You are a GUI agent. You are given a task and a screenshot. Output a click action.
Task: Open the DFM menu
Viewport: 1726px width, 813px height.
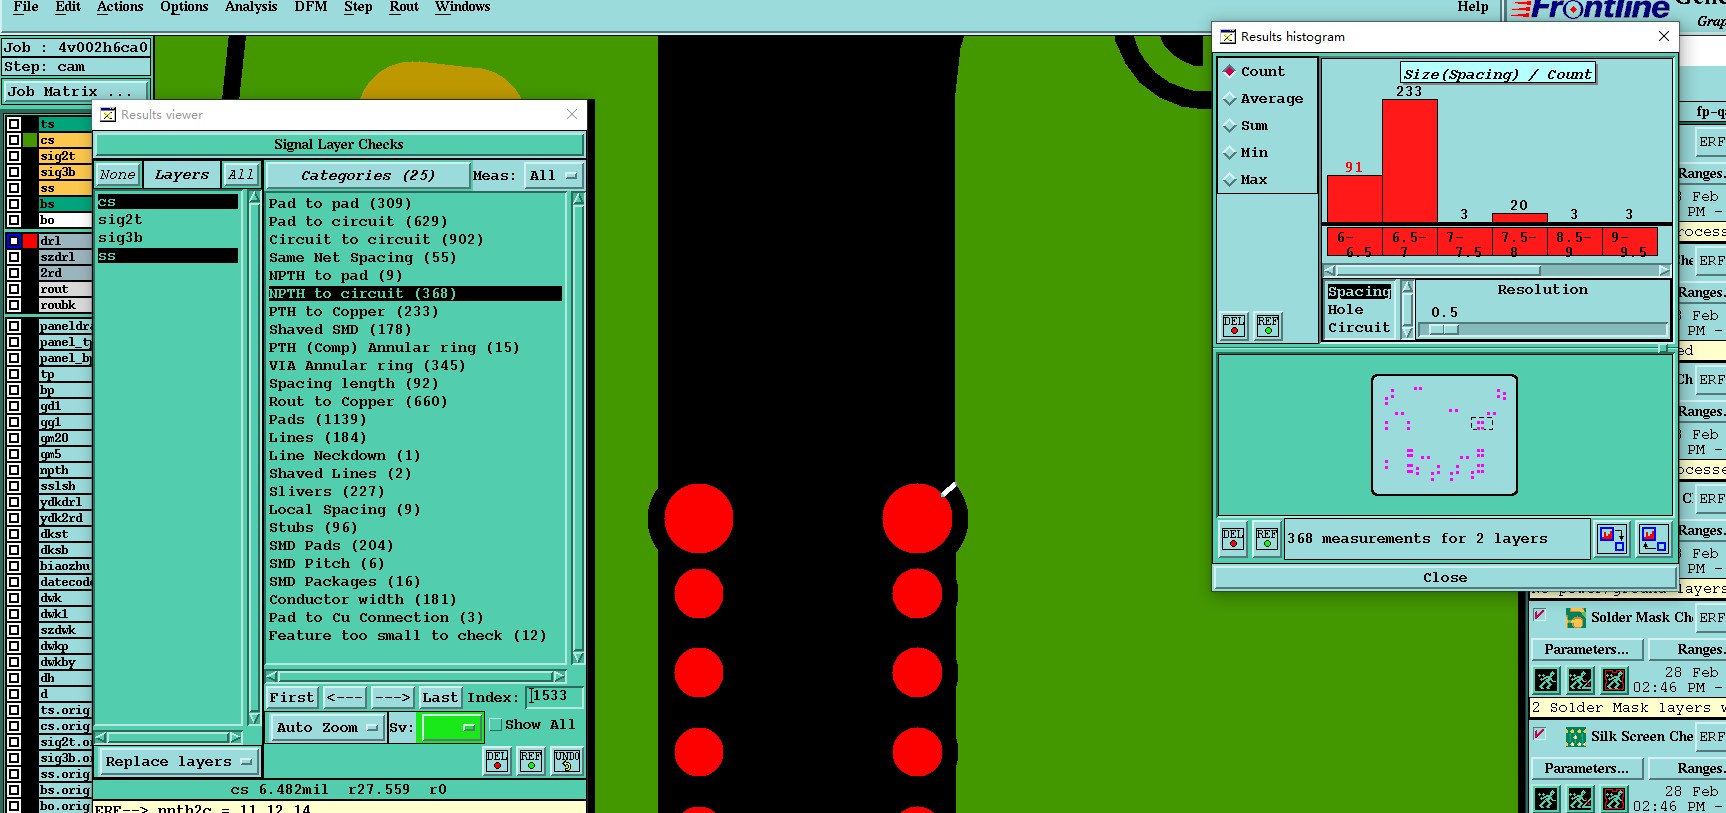311,7
